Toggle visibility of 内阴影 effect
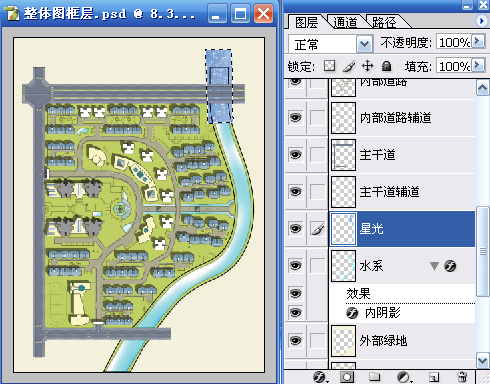 pyautogui.click(x=295, y=313)
